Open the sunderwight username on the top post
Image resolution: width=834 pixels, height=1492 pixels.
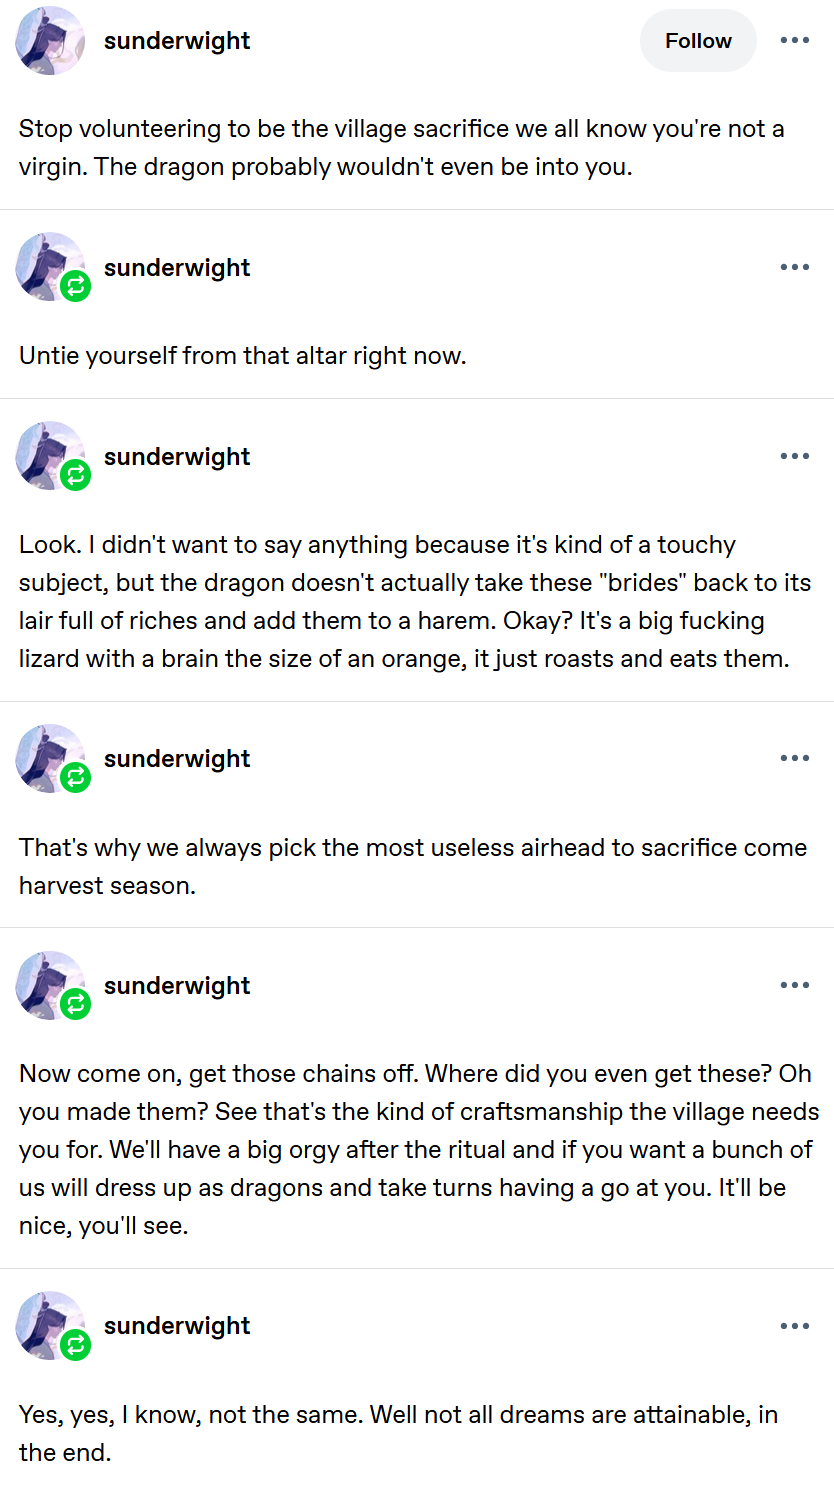(177, 41)
